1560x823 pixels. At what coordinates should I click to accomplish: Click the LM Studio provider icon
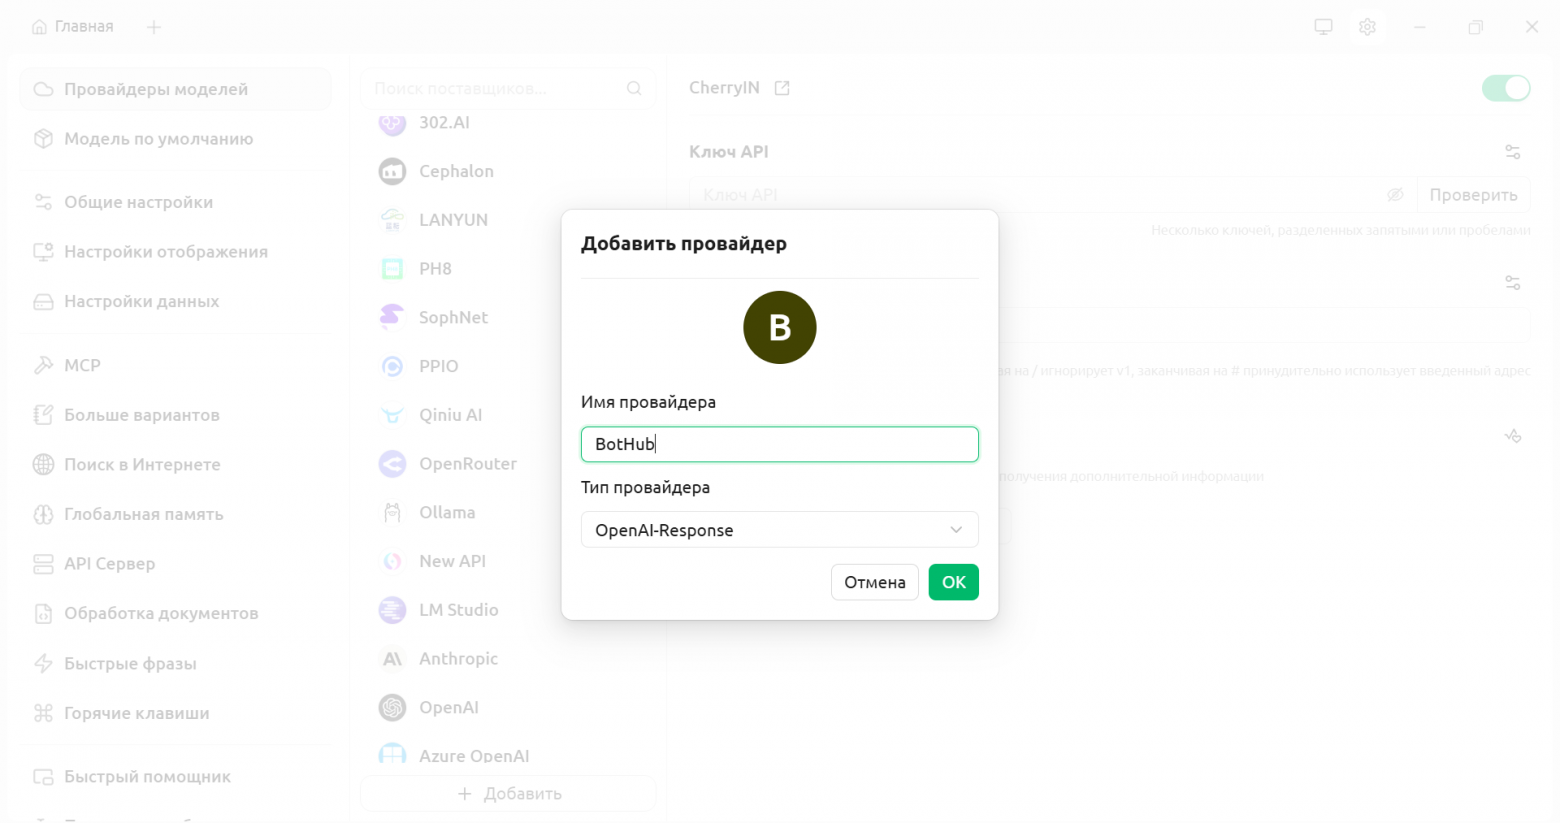click(392, 609)
